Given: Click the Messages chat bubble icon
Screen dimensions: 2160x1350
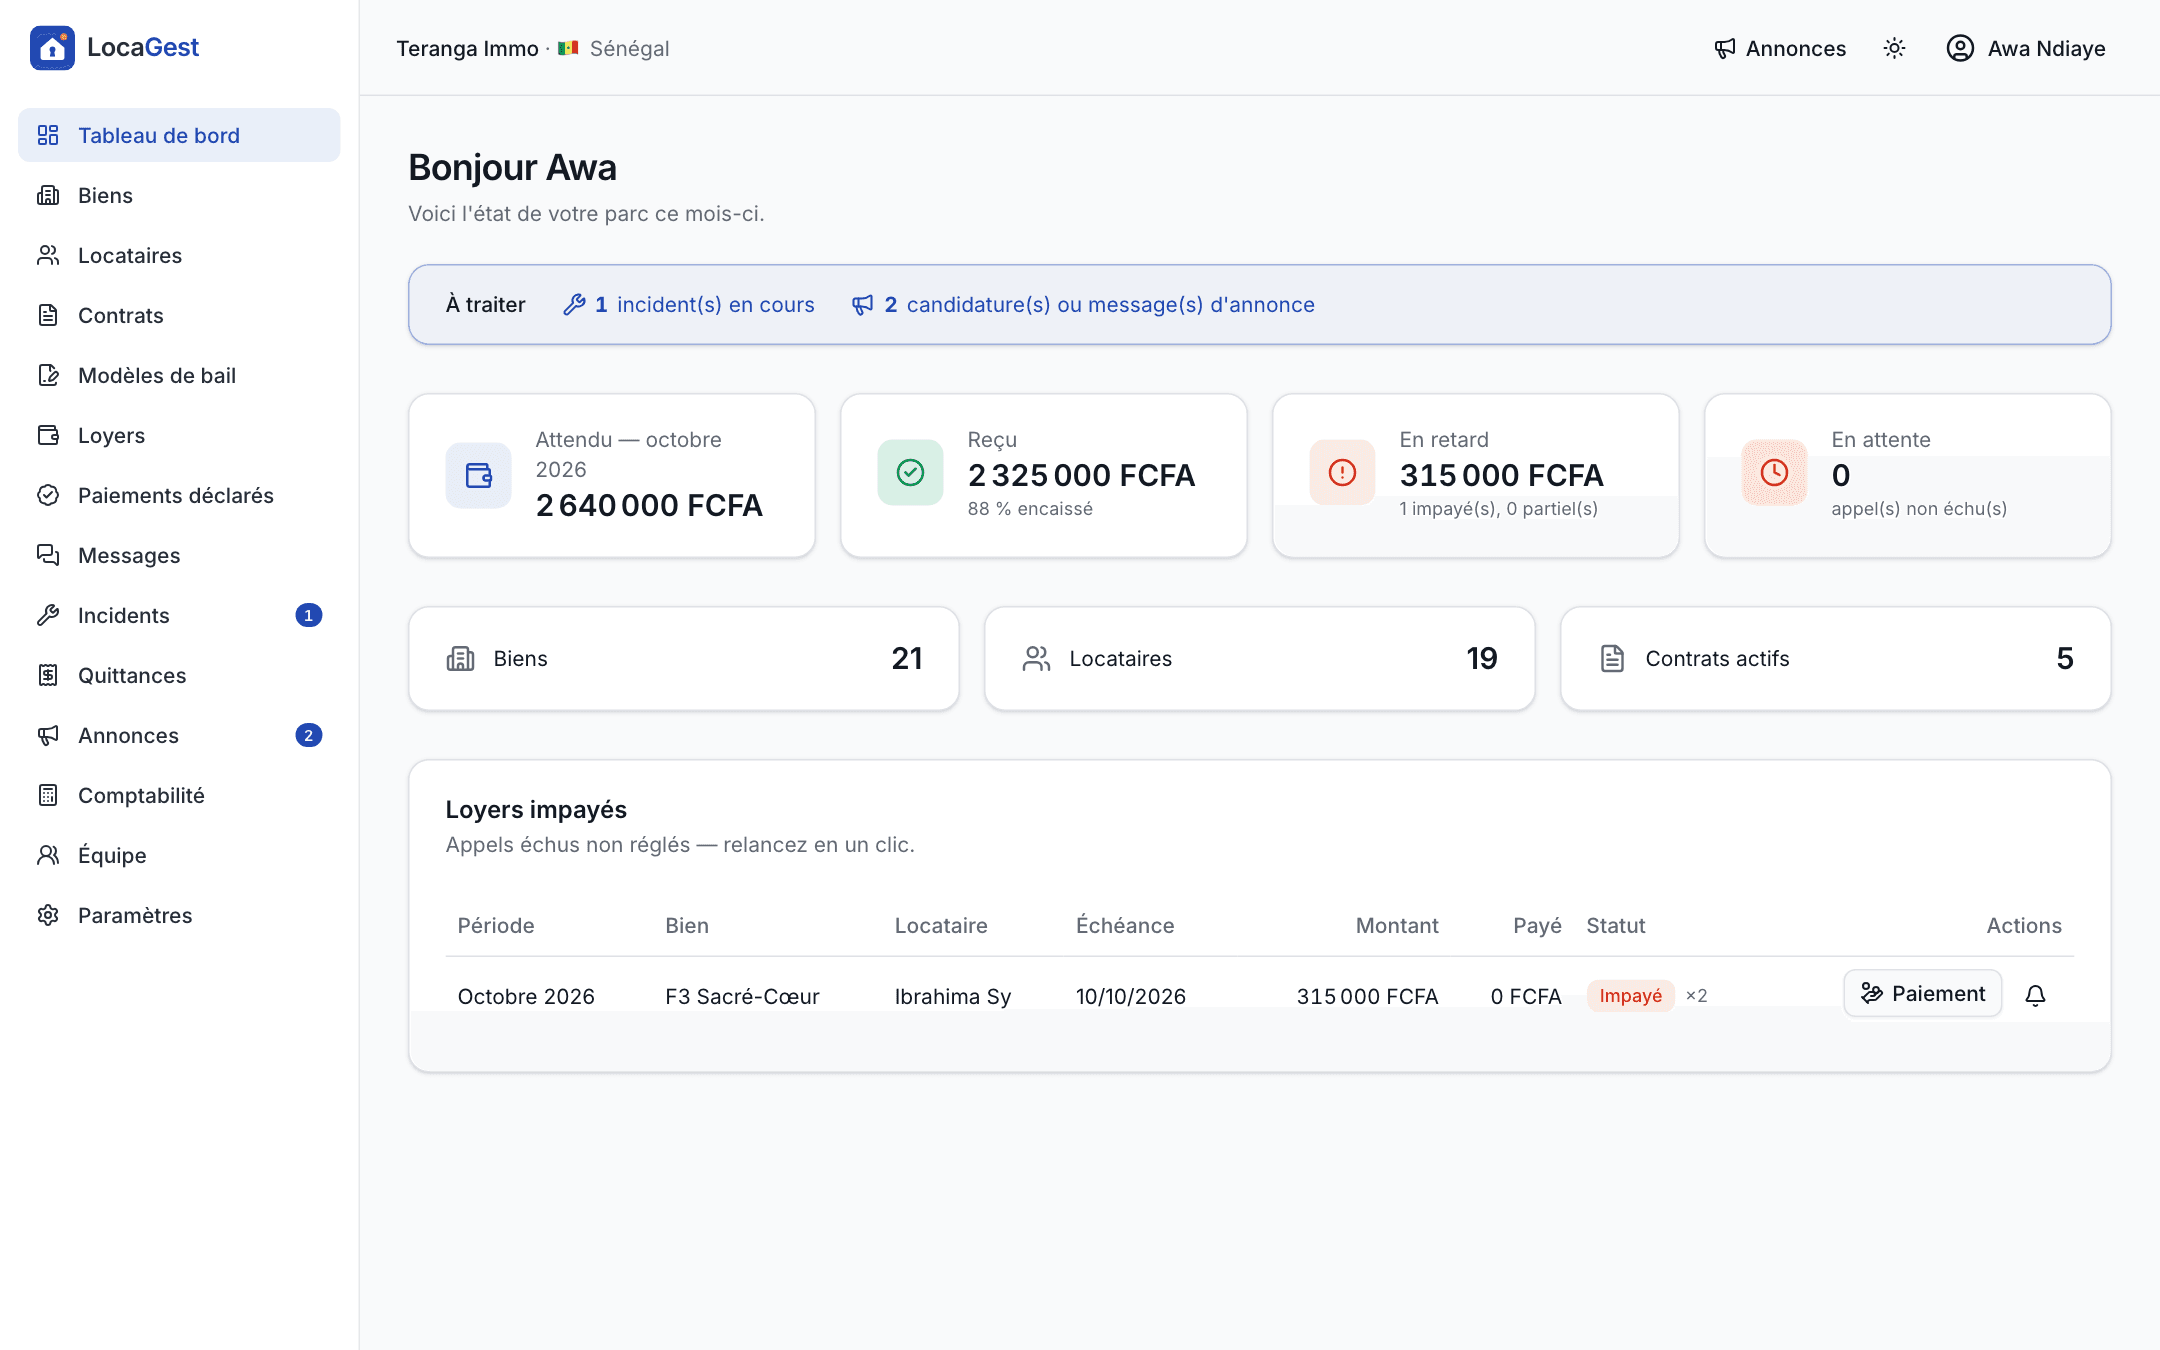Looking at the screenshot, I should click(x=48, y=555).
